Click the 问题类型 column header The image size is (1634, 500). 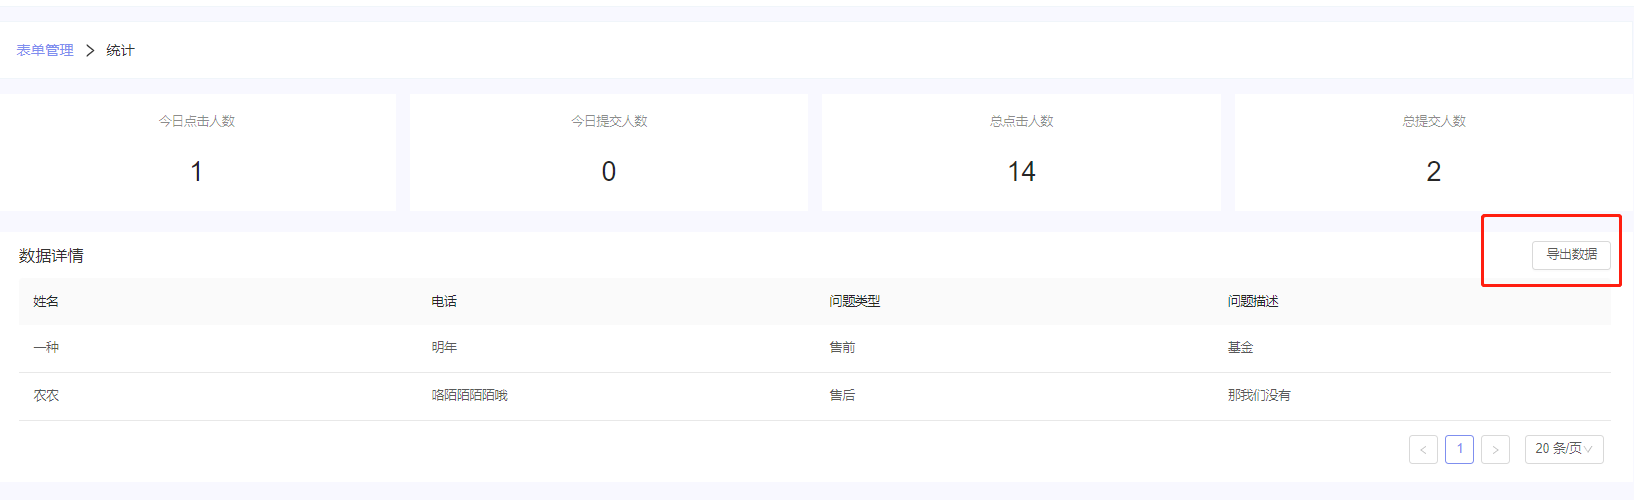pos(855,301)
